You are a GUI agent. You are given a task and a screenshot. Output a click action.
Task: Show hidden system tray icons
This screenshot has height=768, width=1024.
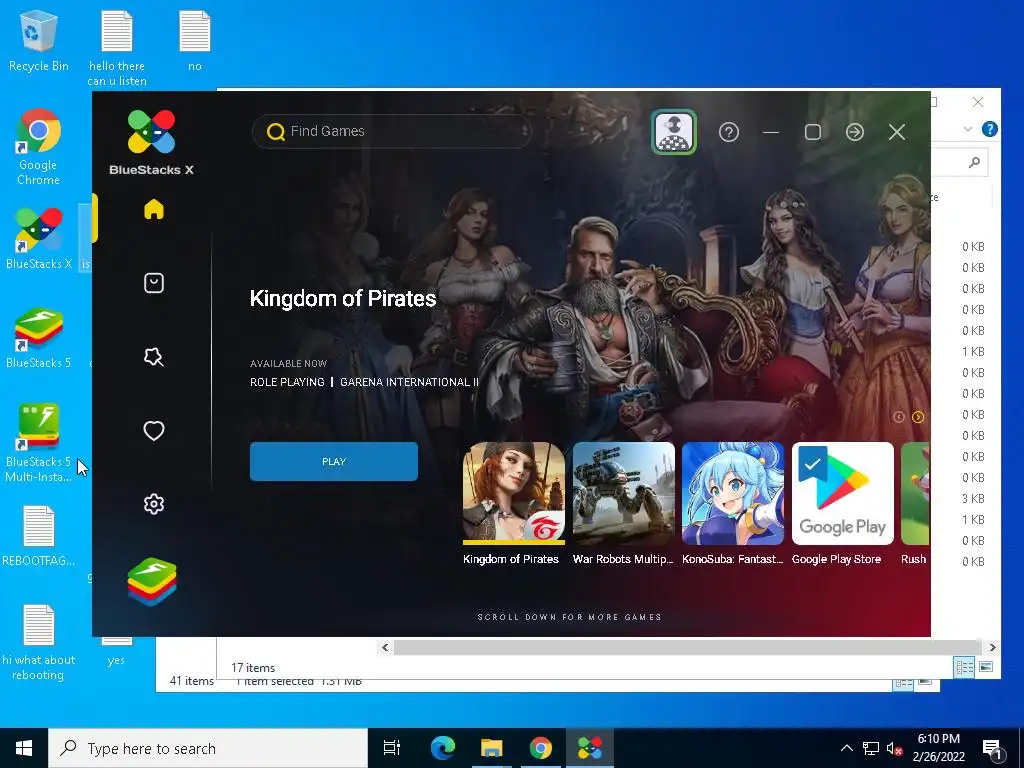(846, 748)
